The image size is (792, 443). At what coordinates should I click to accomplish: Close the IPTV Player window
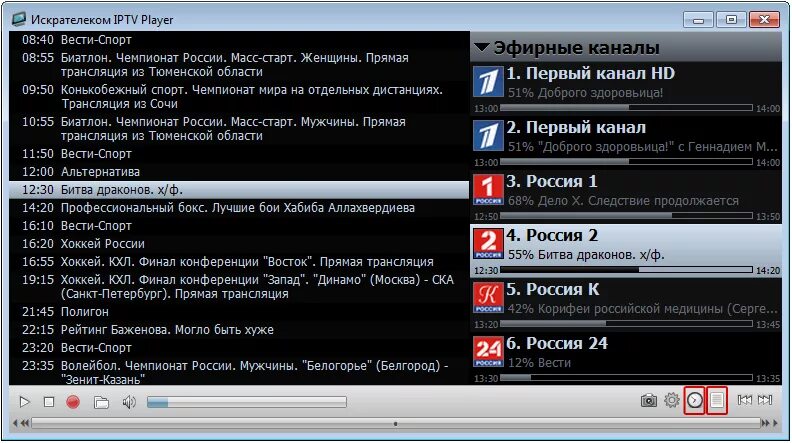coord(764,20)
